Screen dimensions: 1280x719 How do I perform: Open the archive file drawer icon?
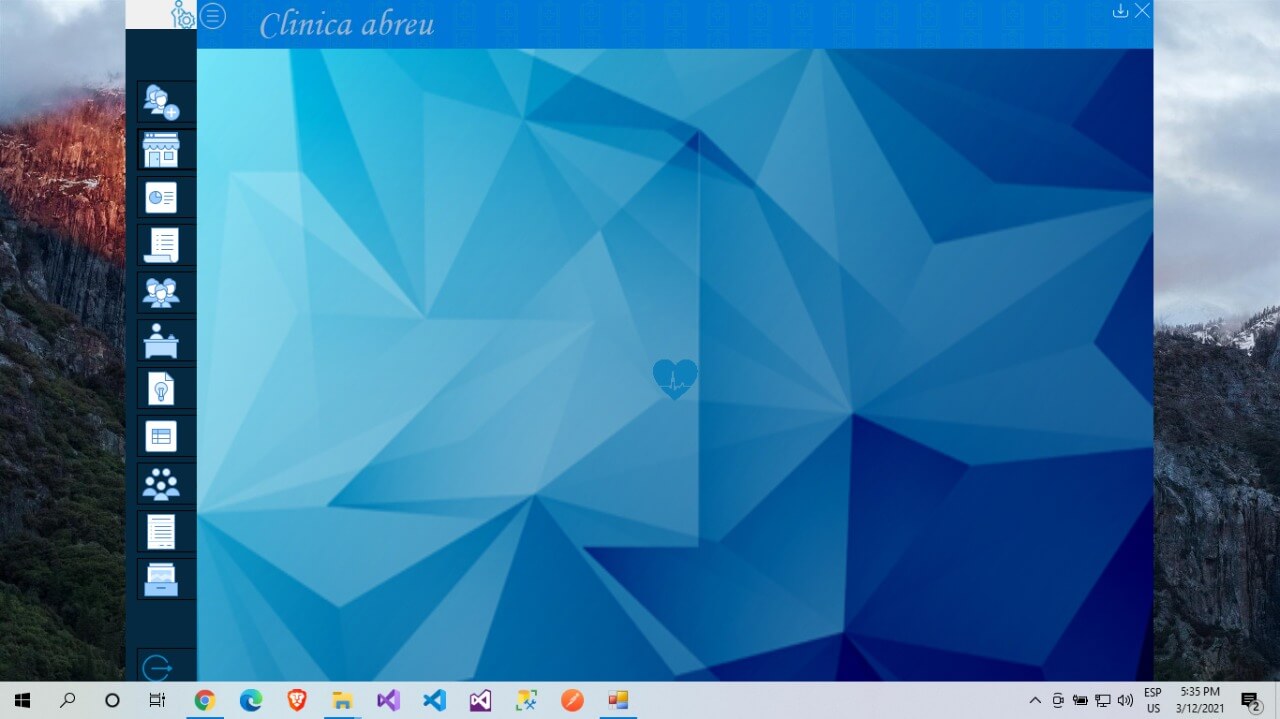pyautogui.click(x=161, y=579)
